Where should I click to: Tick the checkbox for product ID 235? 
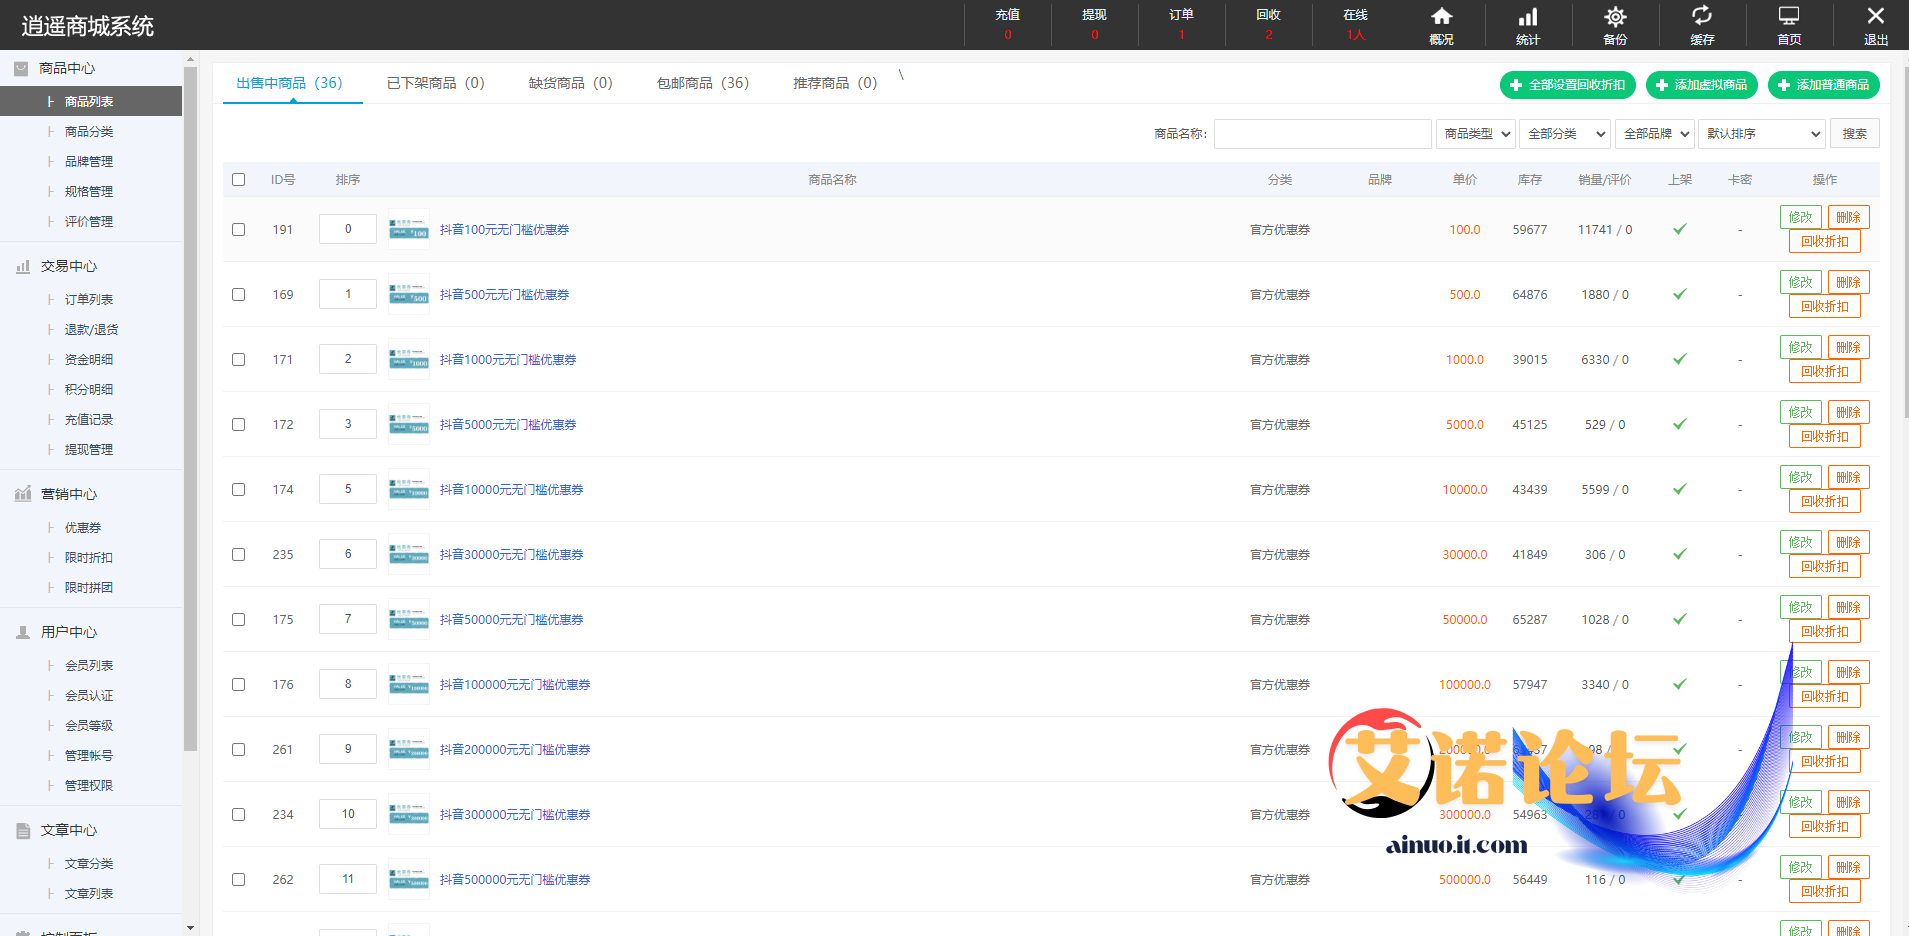238,554
